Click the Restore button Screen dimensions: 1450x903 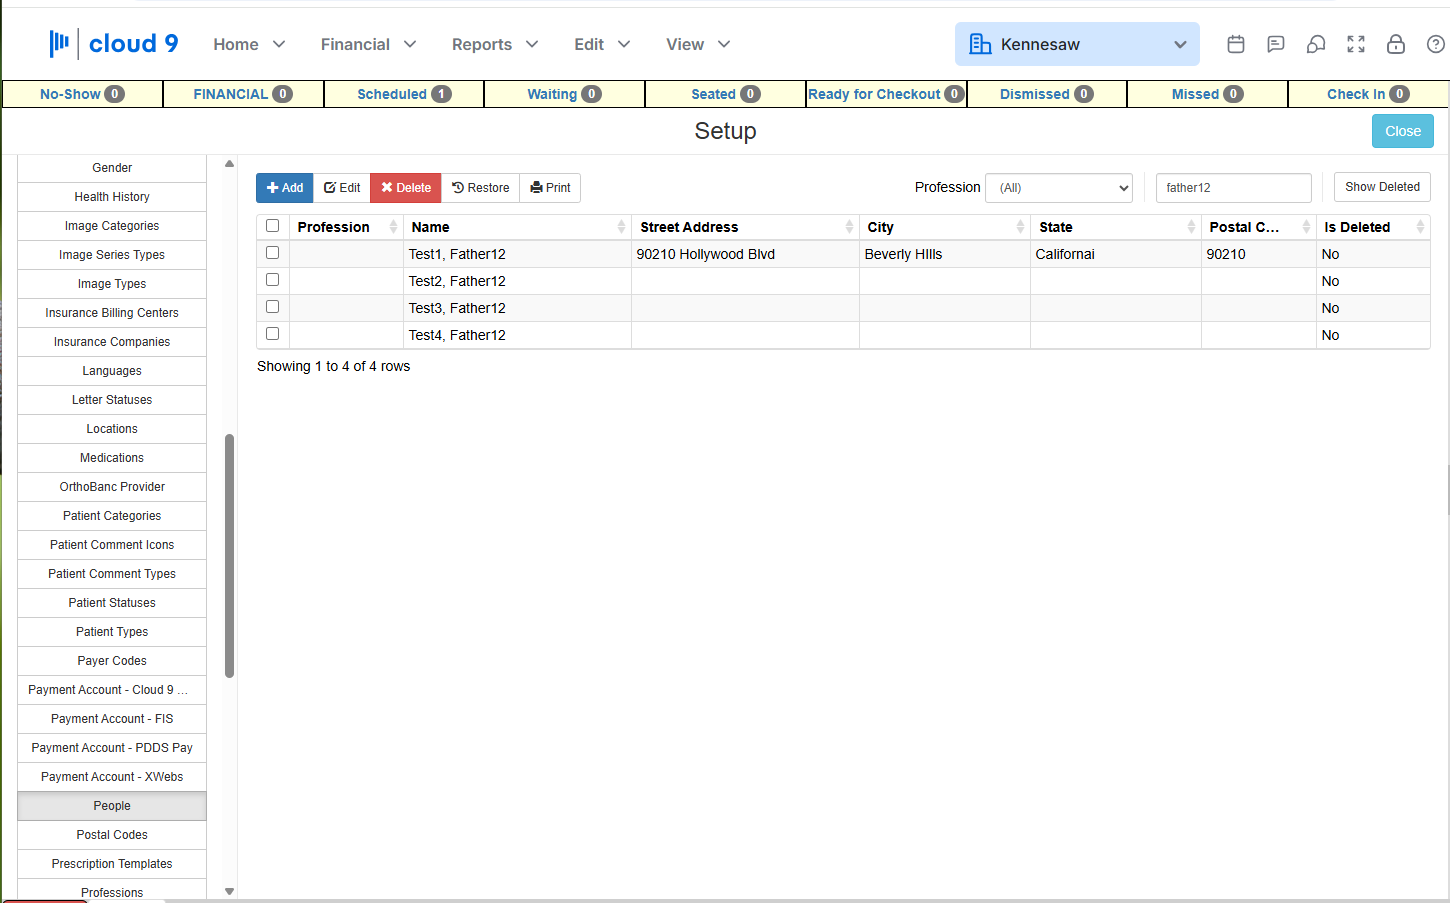pos(481,188)
